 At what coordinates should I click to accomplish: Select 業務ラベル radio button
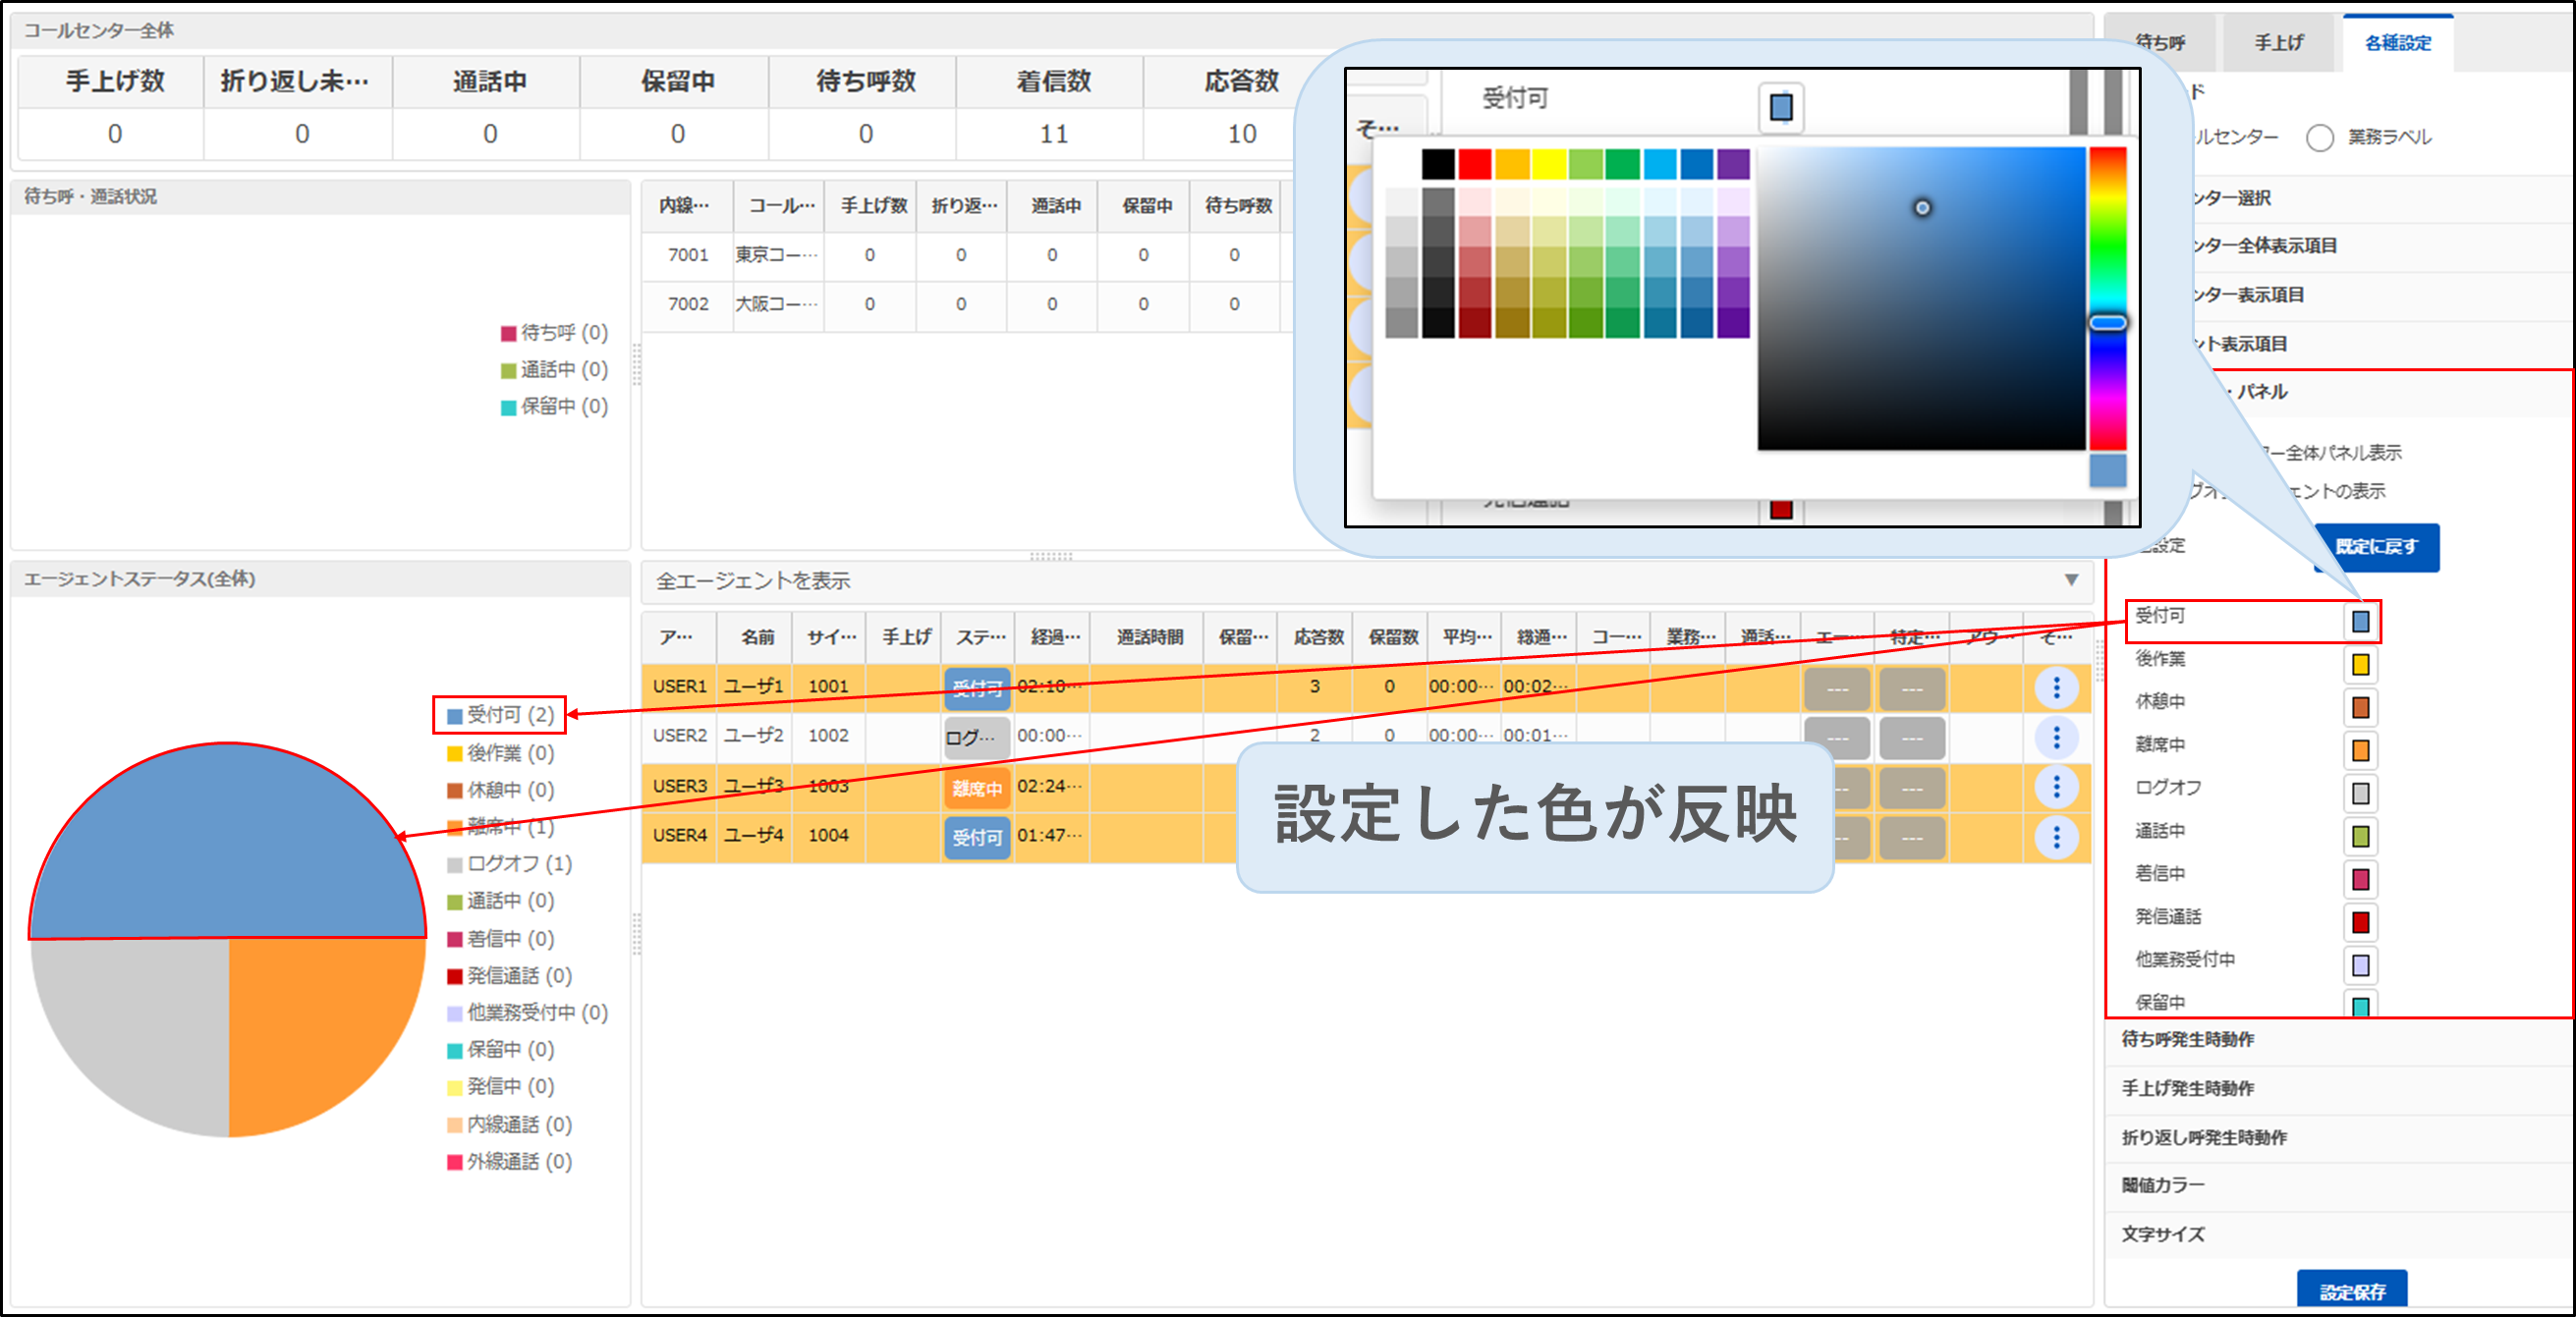(x=2319, y=137)
